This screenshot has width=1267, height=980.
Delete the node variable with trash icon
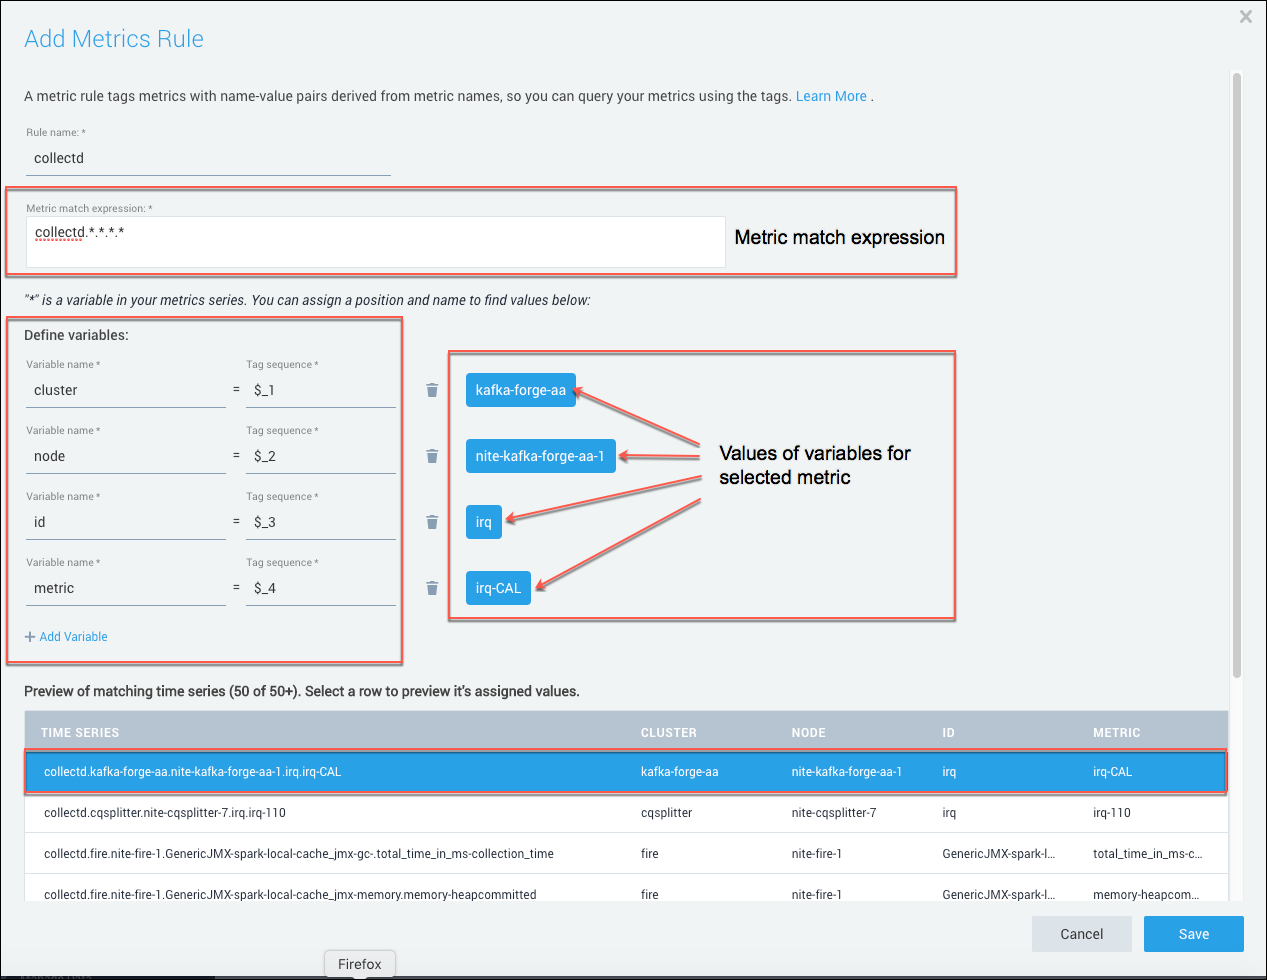pos(432,456)
